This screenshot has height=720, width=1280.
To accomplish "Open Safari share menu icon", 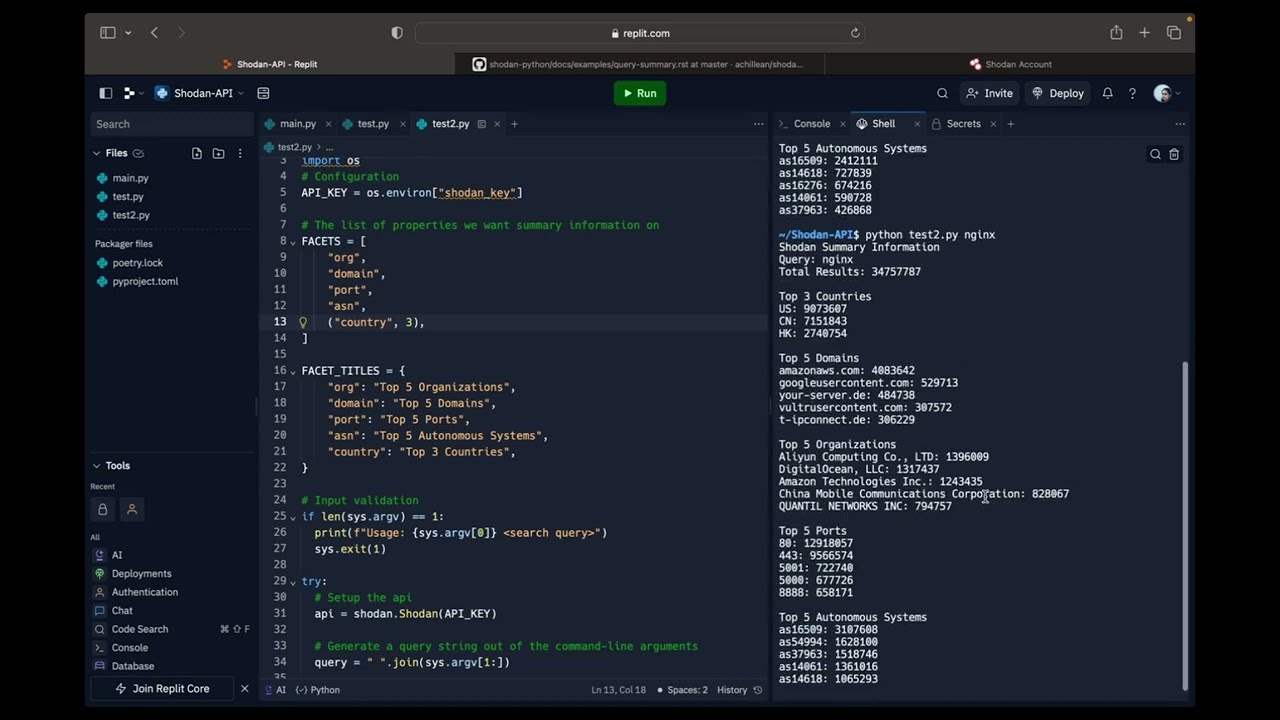I will click(1116, 33).
